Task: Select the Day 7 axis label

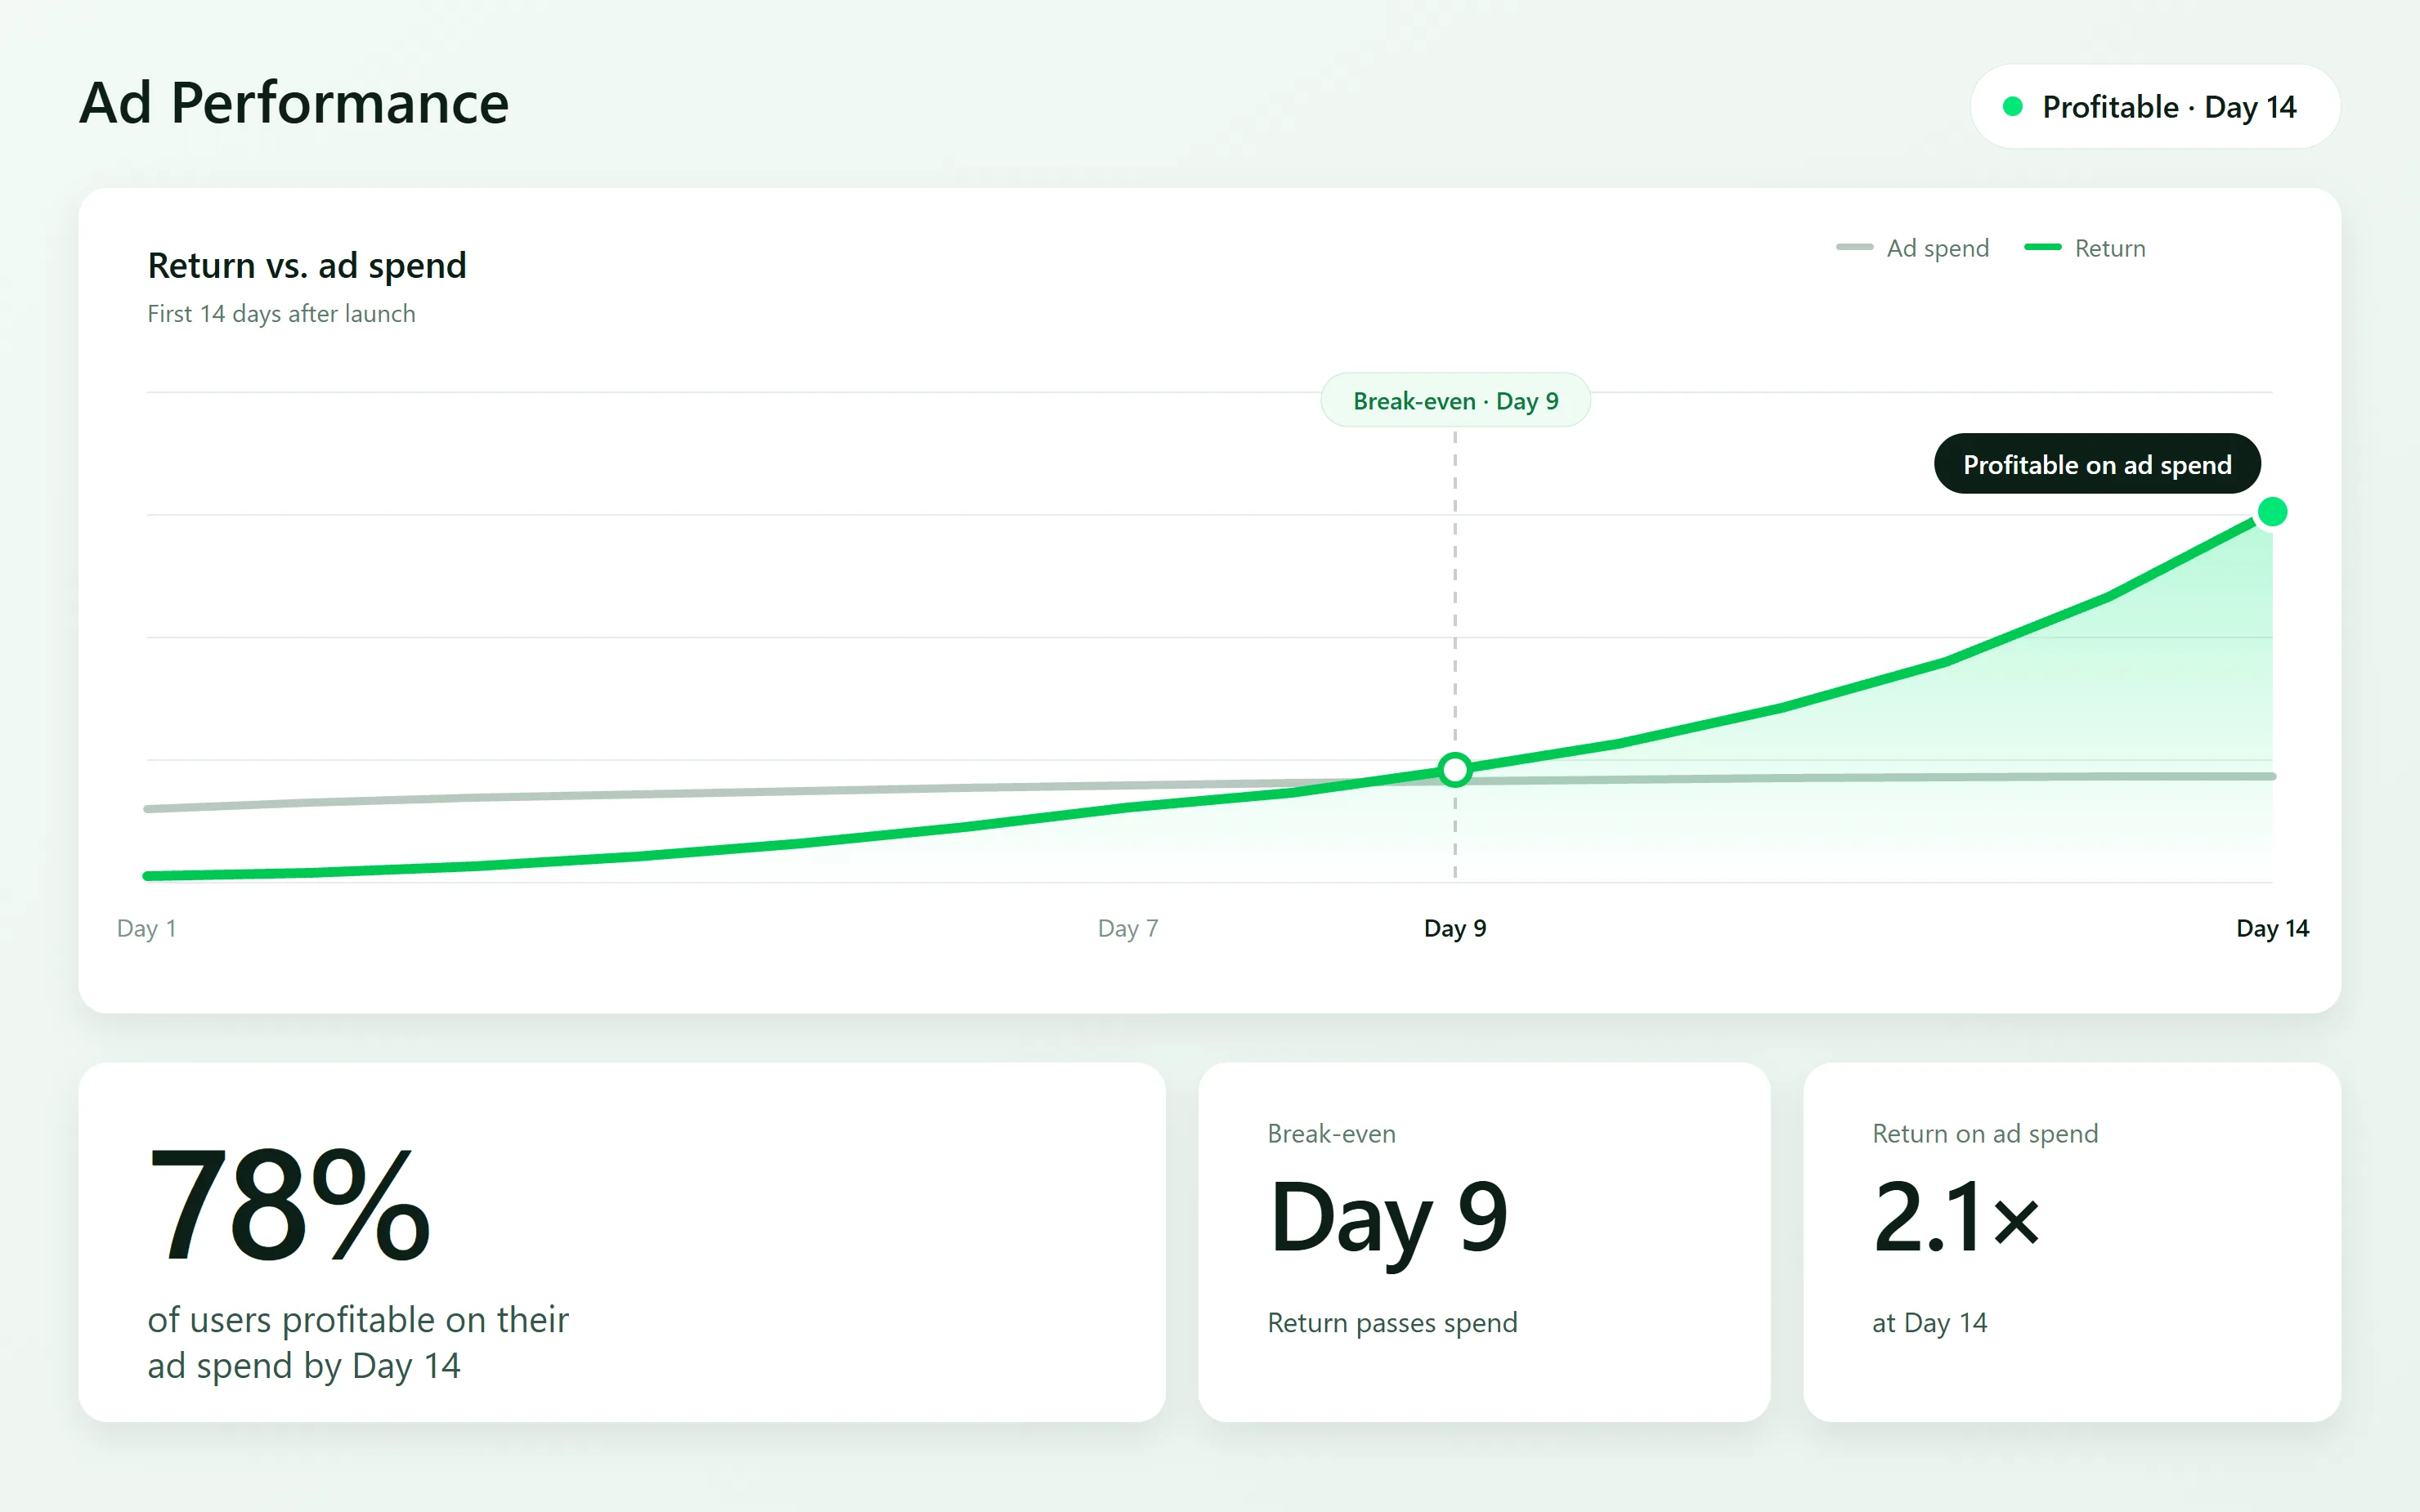Action: (x=1128, y=928)
